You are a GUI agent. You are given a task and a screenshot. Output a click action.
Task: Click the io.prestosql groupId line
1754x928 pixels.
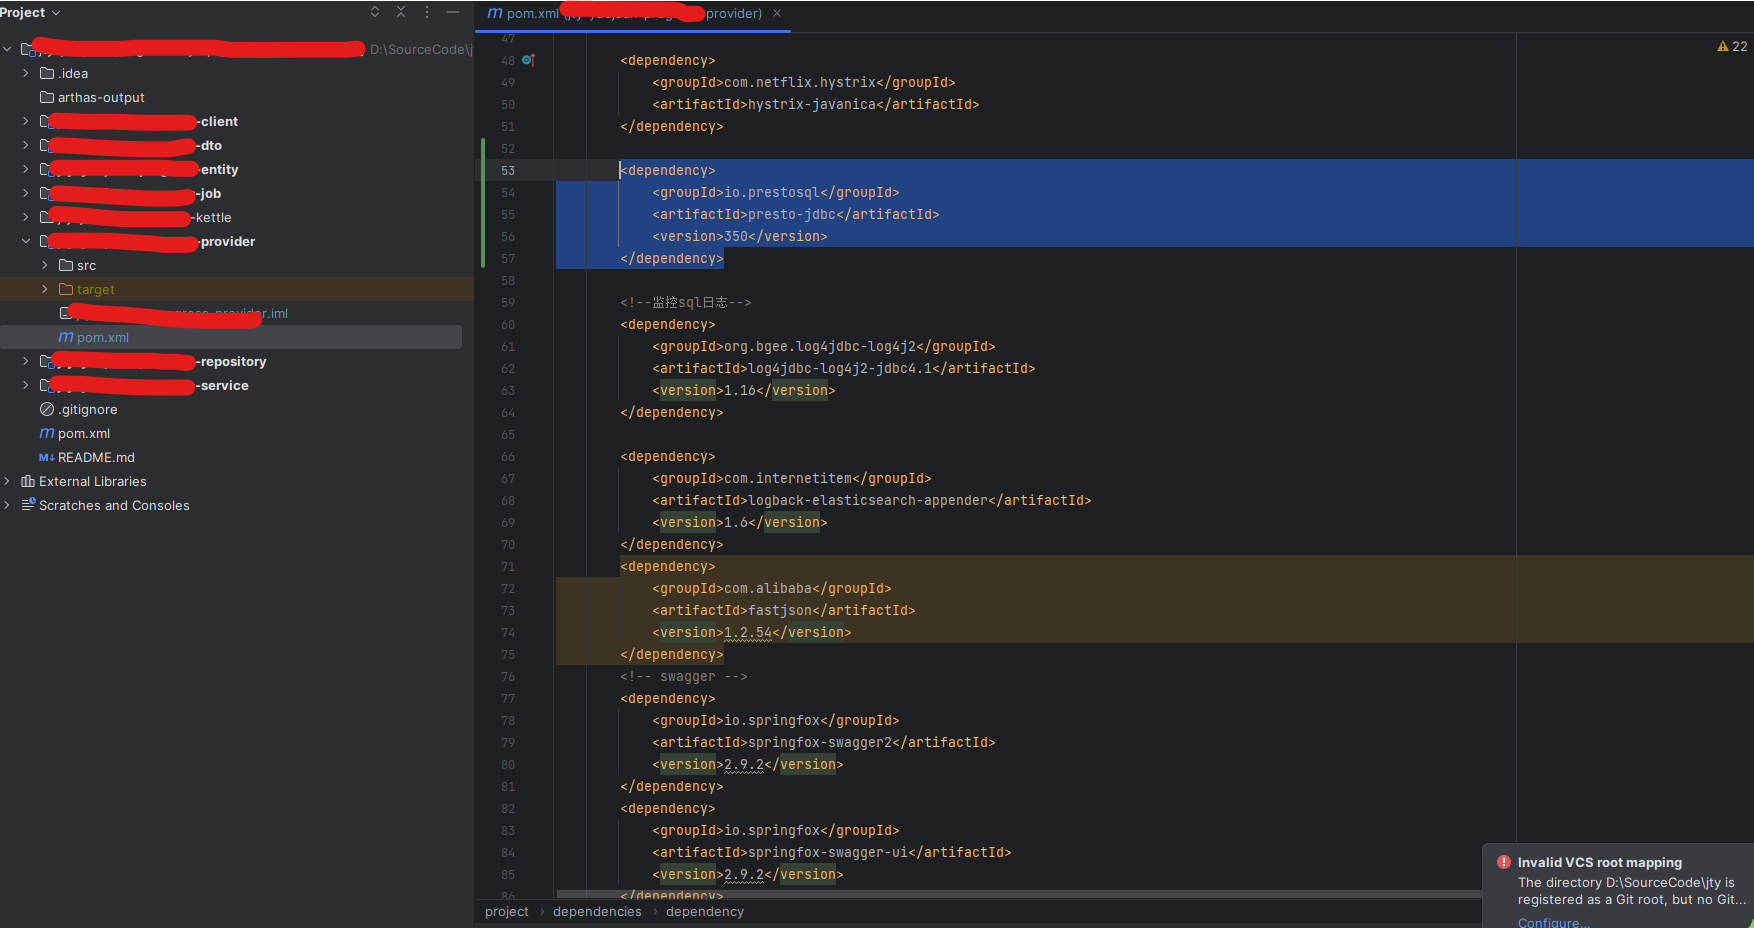click(776, 192)
